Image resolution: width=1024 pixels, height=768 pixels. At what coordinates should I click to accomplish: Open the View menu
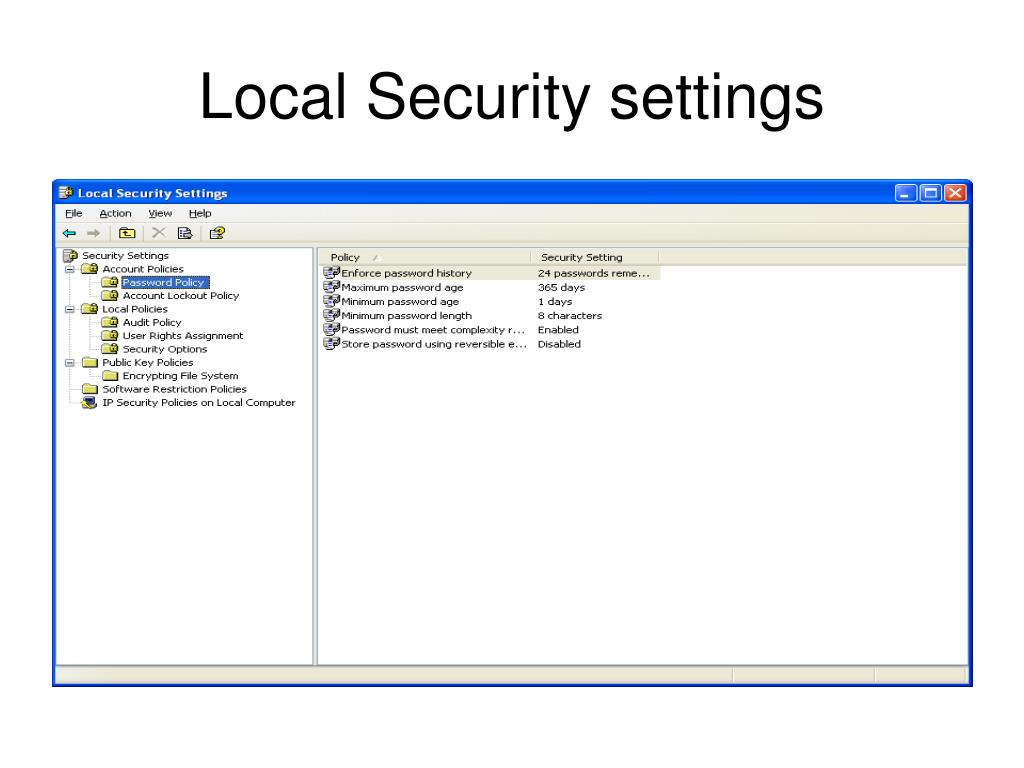click(160, 213)
